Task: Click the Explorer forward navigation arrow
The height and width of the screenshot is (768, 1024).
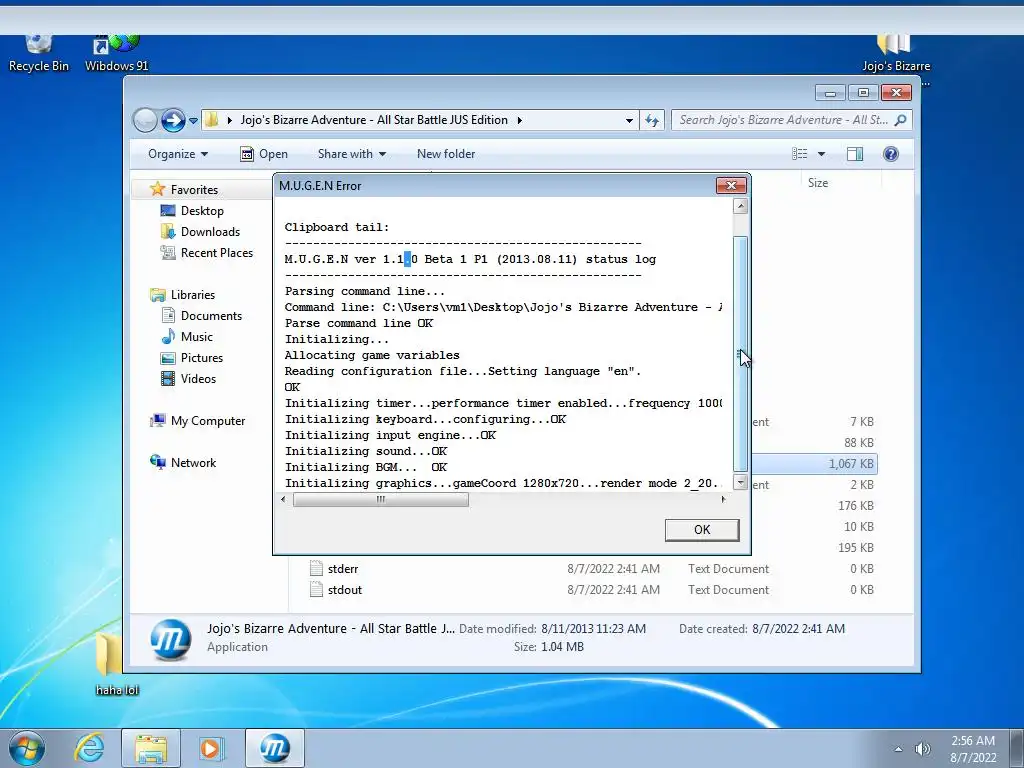Action: coord(173,120)
